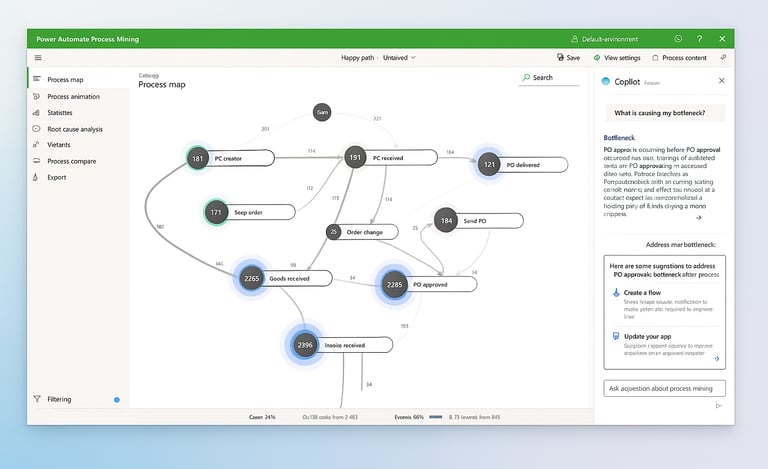Click the Save button
This screenshot has height=469, width=768.
coord(568,58)
